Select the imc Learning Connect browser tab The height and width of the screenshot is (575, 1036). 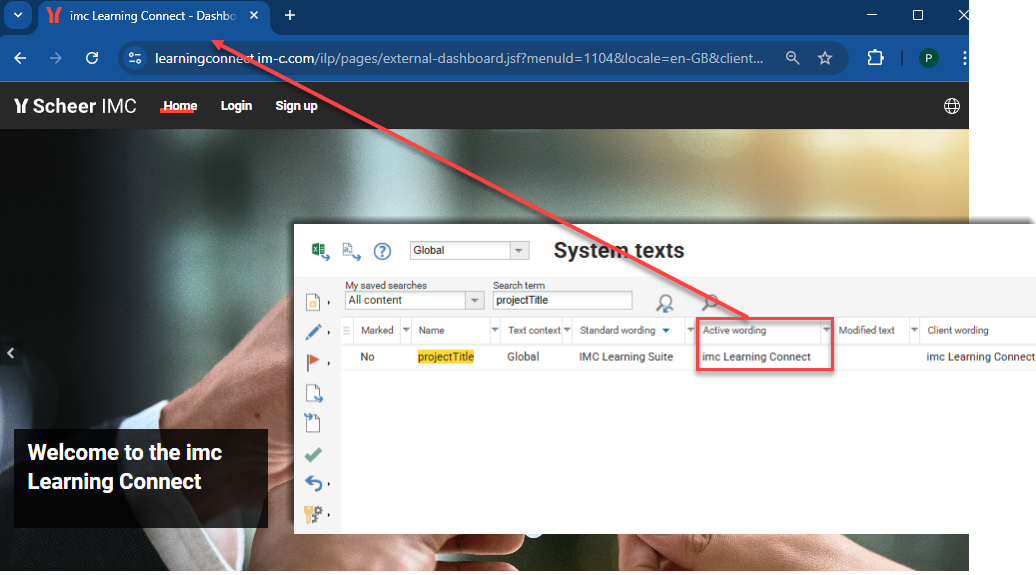coord(153,16)
